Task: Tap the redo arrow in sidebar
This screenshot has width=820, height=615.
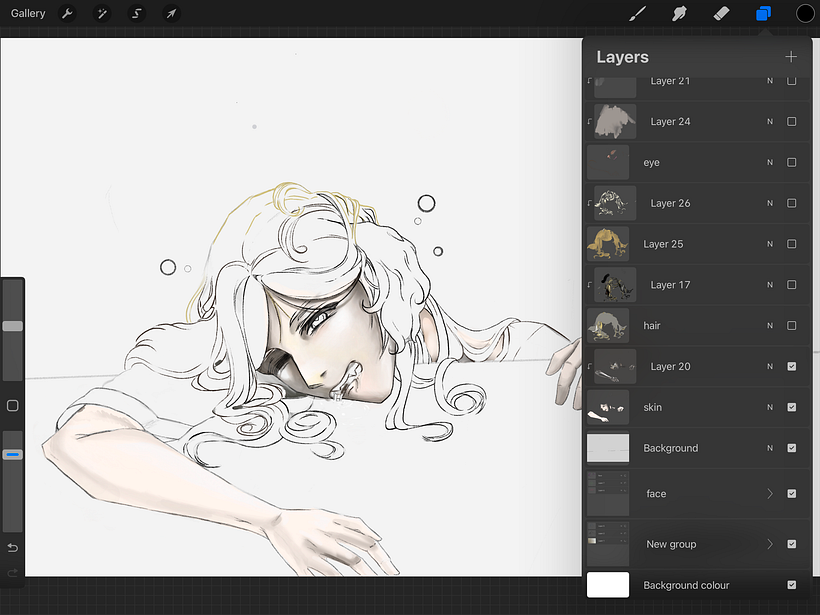Action: tap(13, 573)
